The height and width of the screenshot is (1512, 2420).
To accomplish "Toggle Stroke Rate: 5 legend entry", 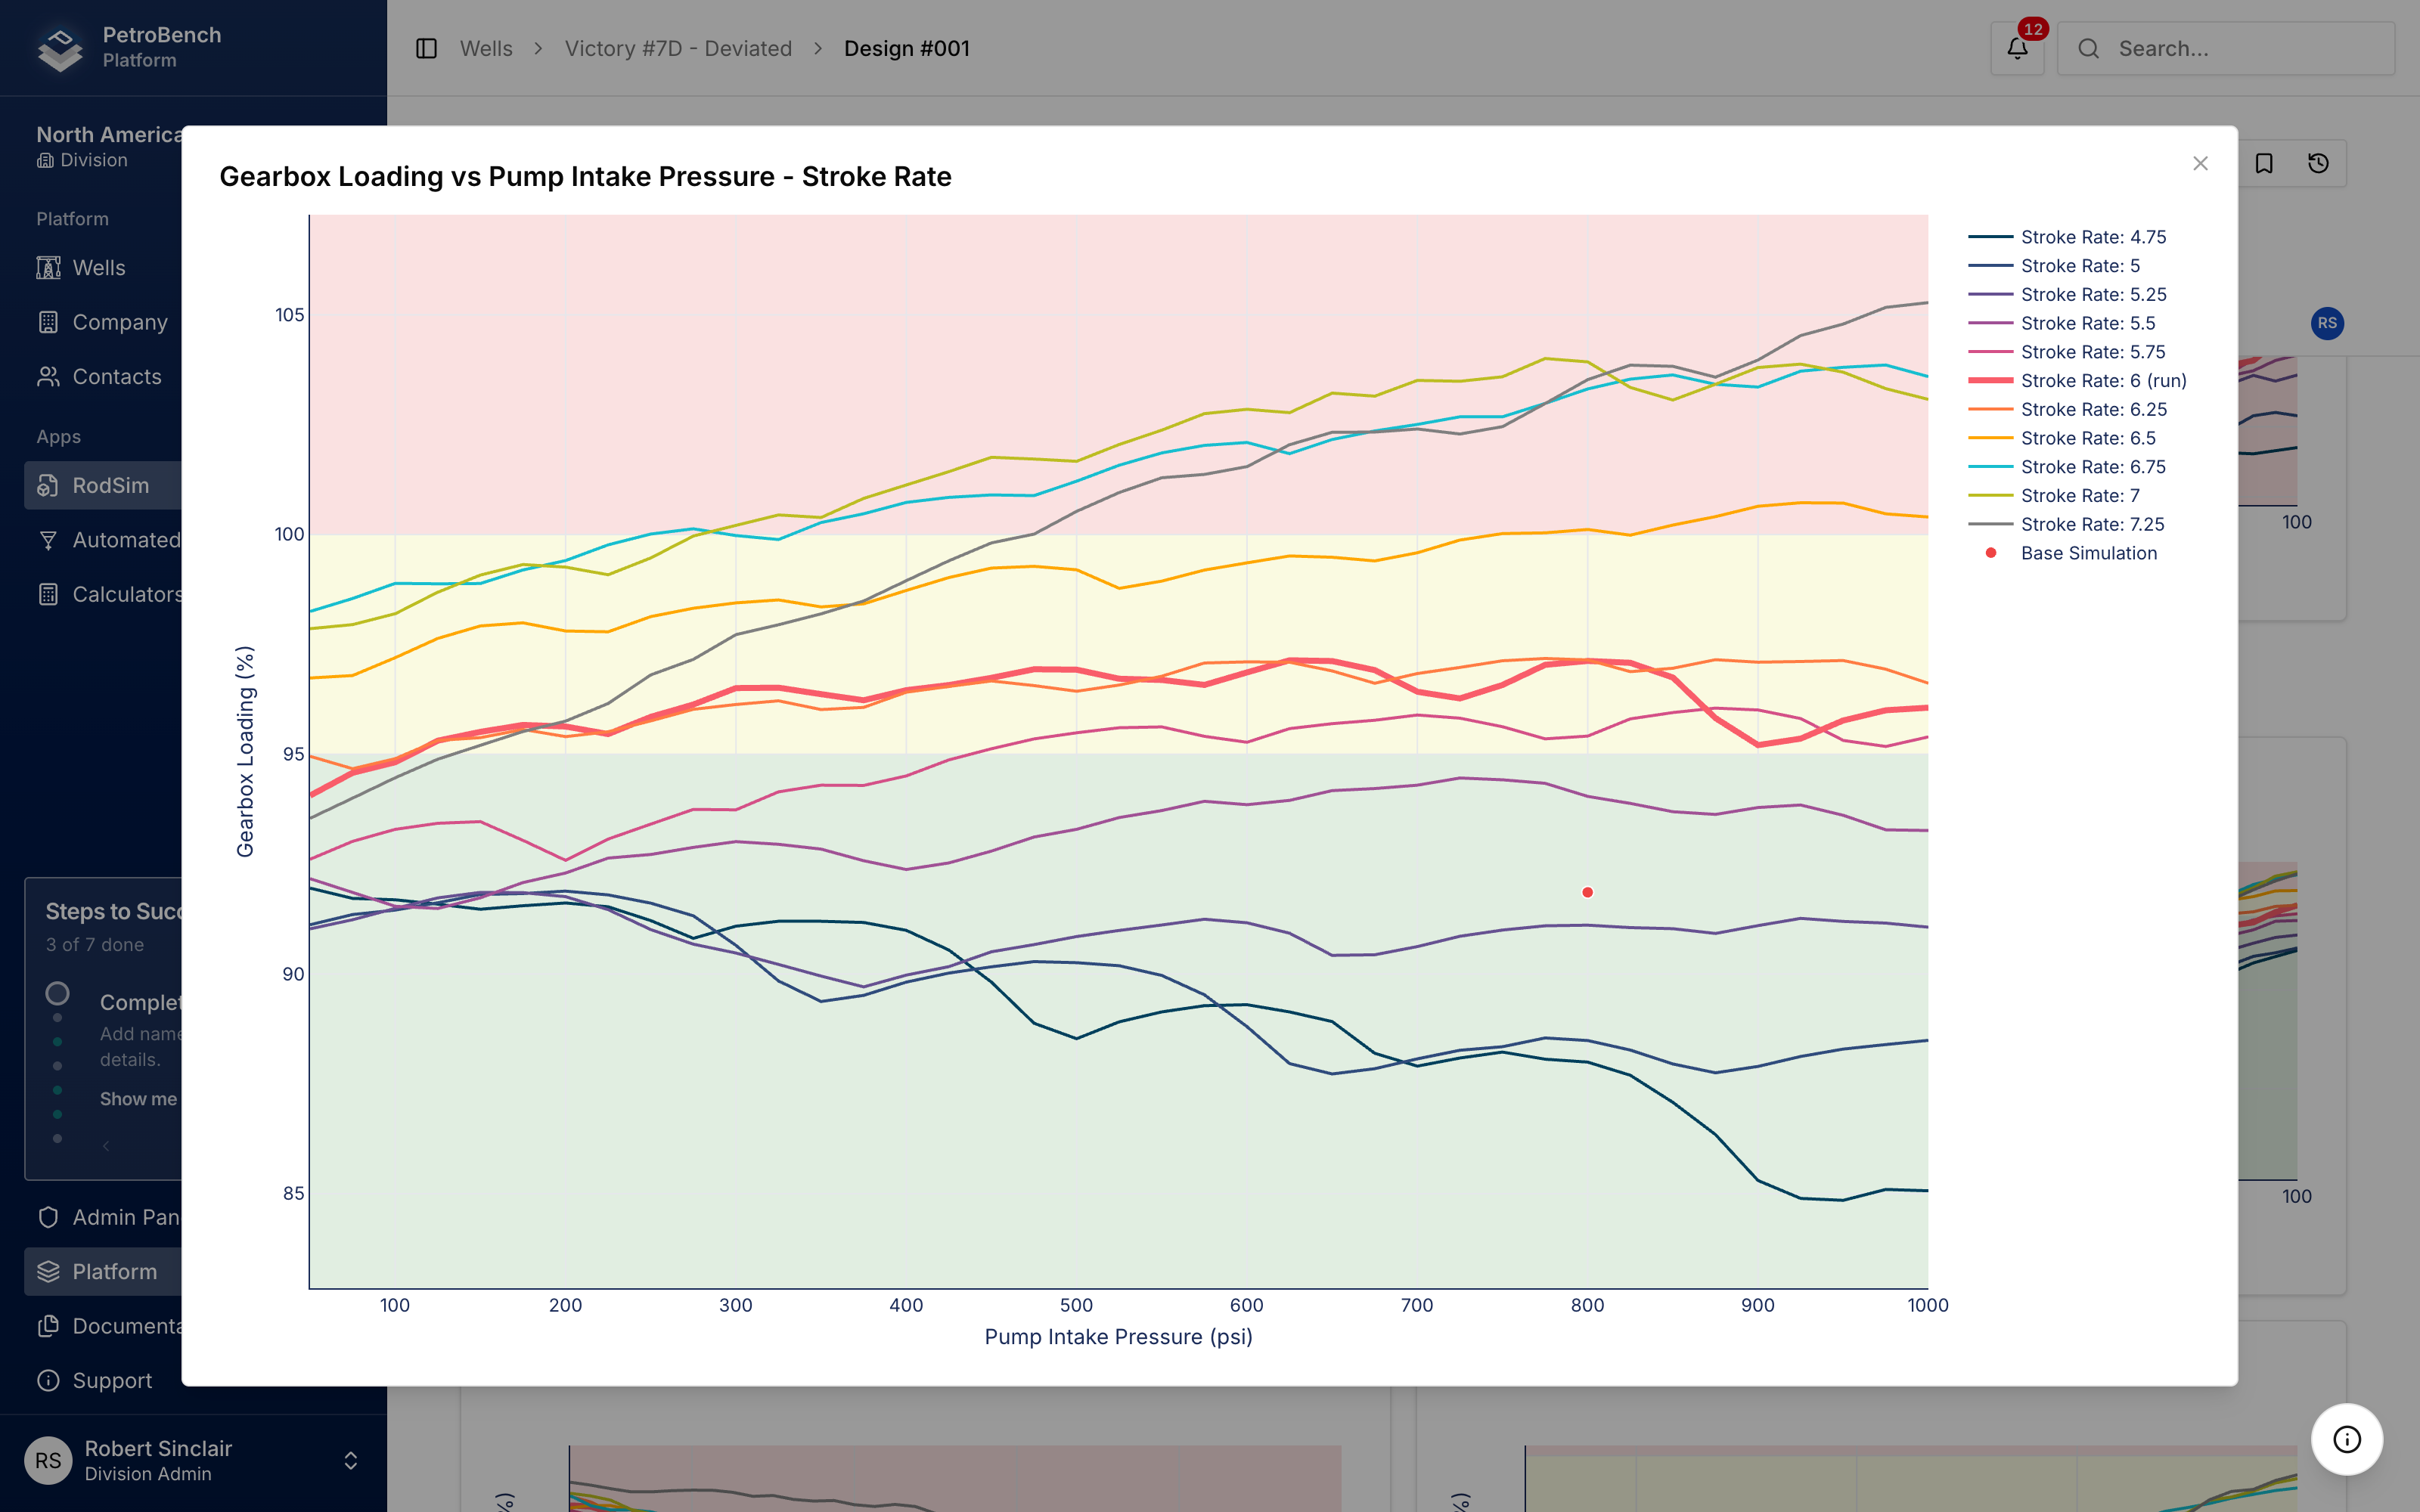I will pyautogui.click(x=2054, y=266).
